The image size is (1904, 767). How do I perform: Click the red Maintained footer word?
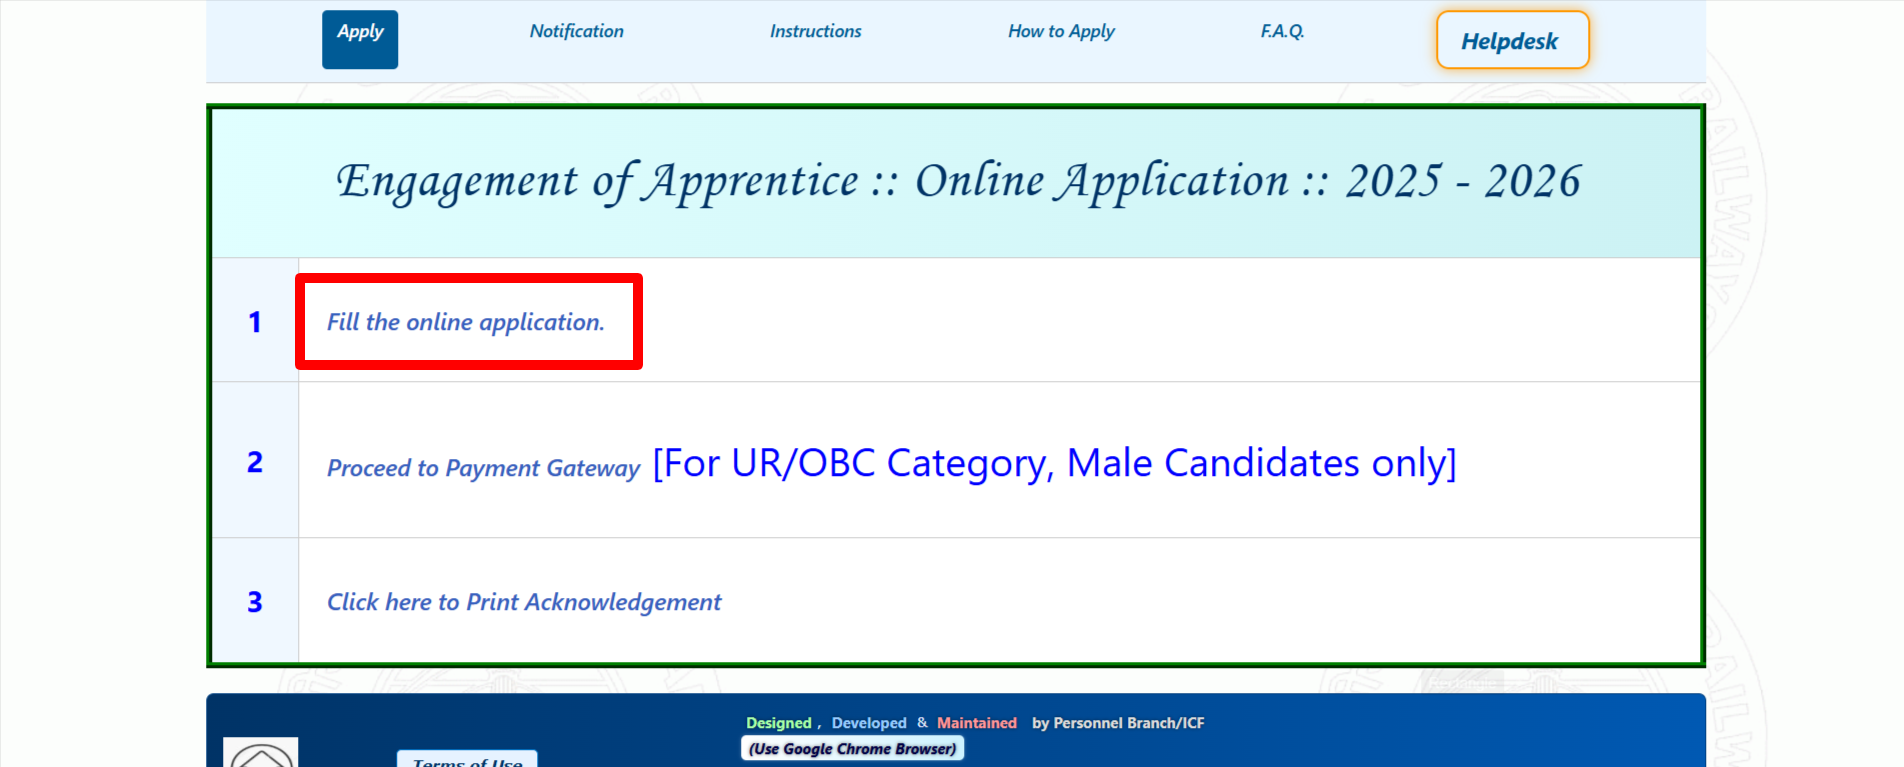[x=976, y=723]
